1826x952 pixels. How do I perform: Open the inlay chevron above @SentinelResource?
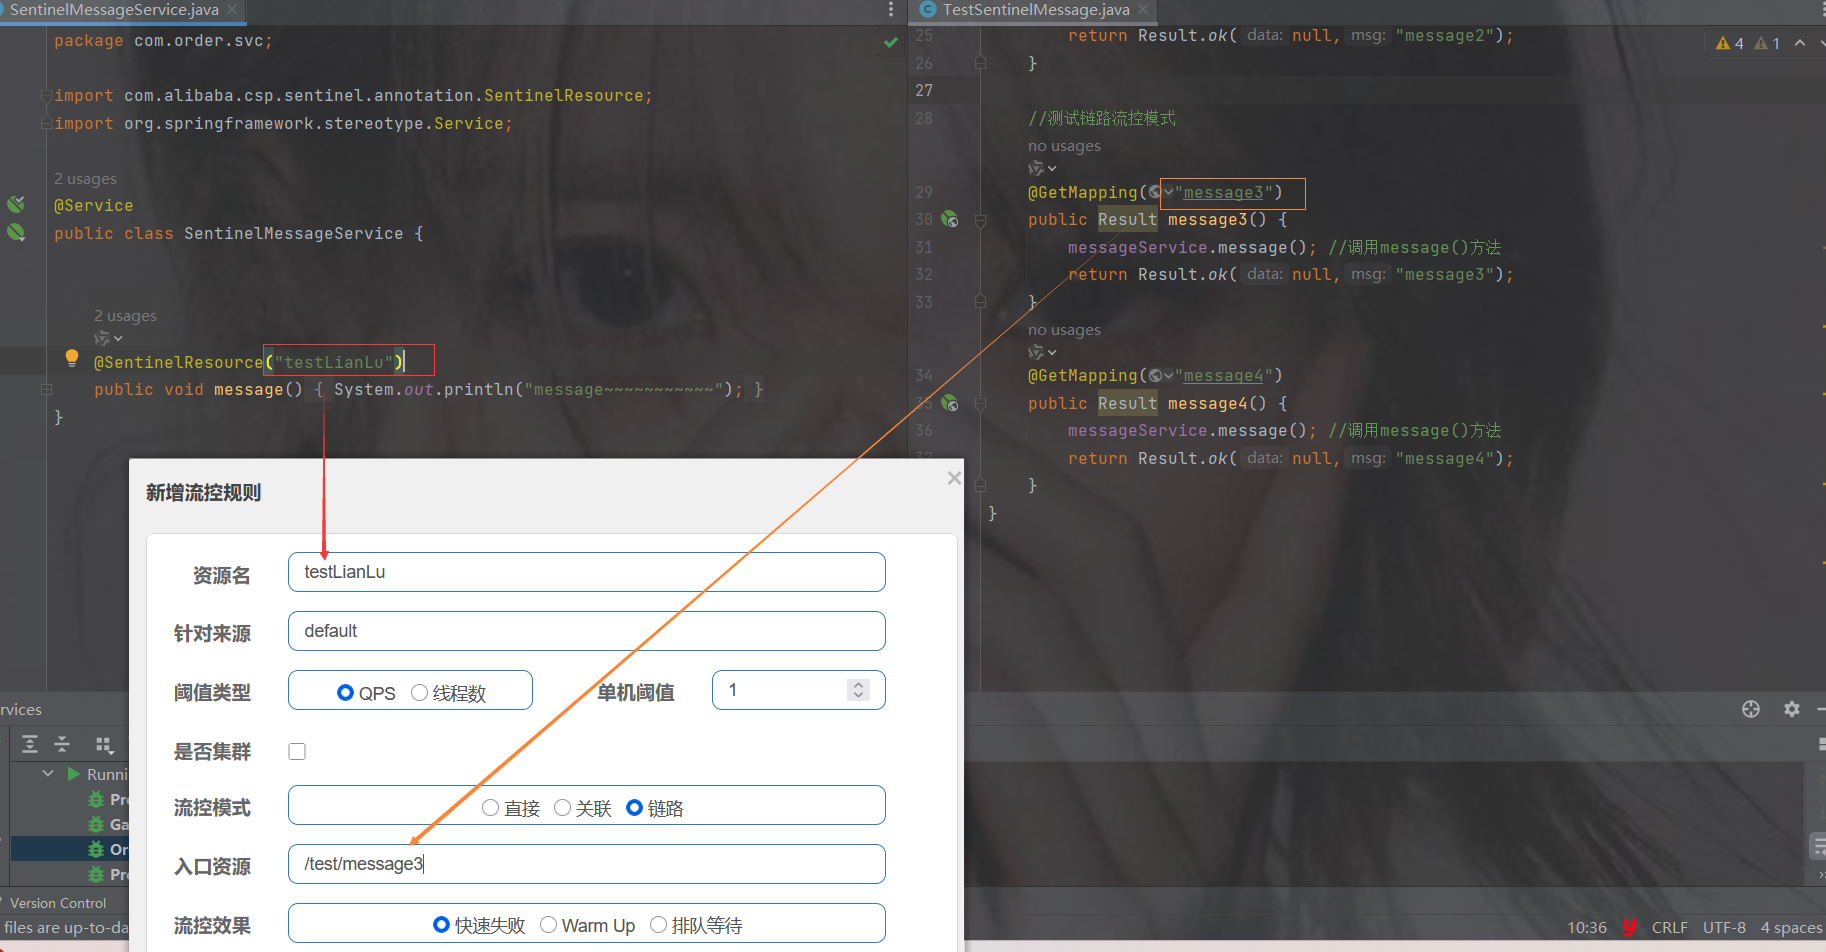[118, 340]
